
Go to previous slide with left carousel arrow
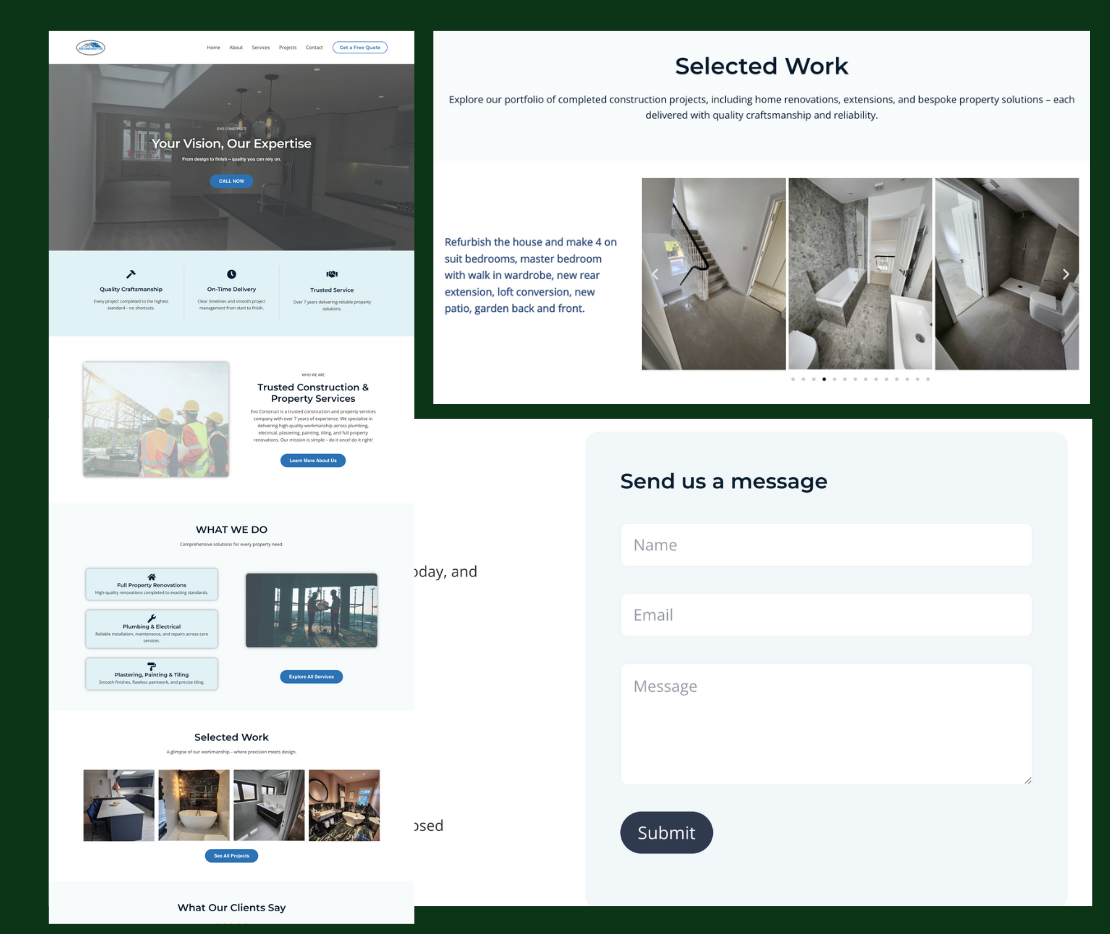655,274
